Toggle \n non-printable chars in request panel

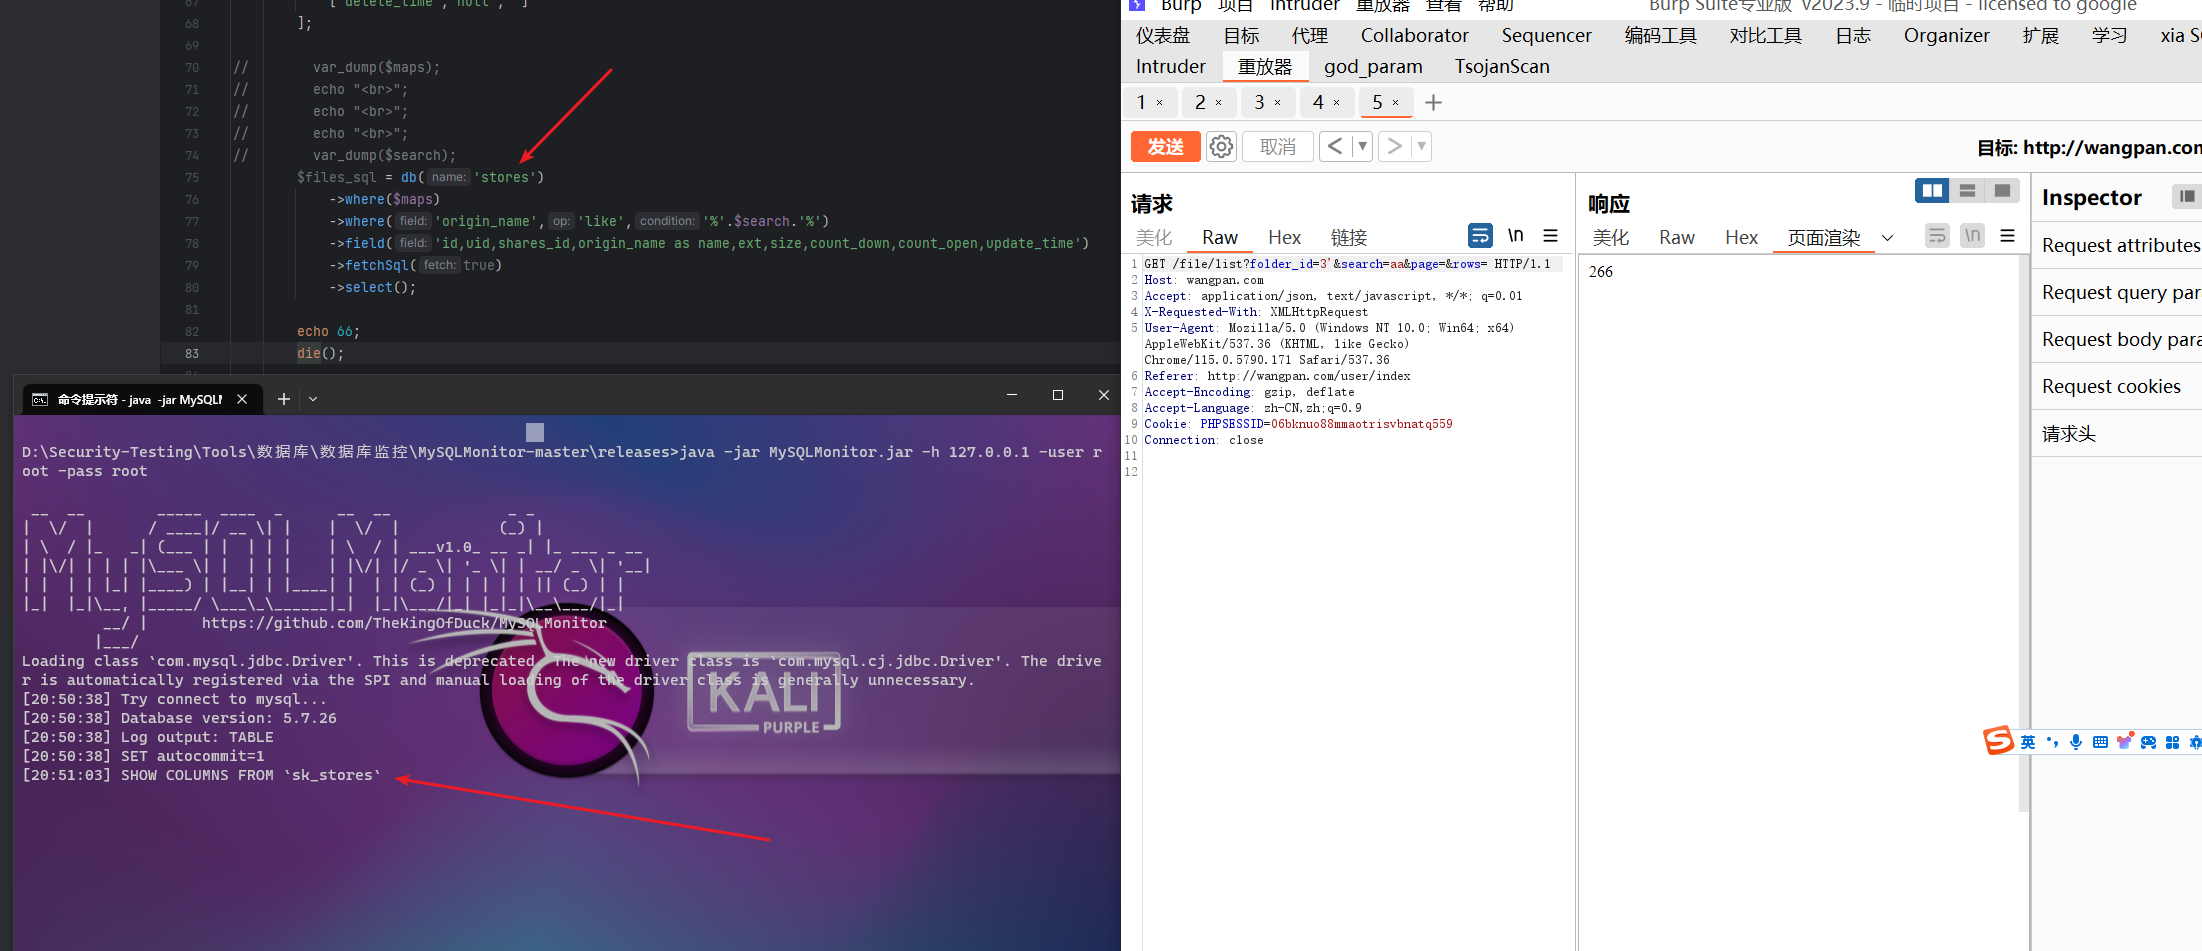click(1516, 236)
